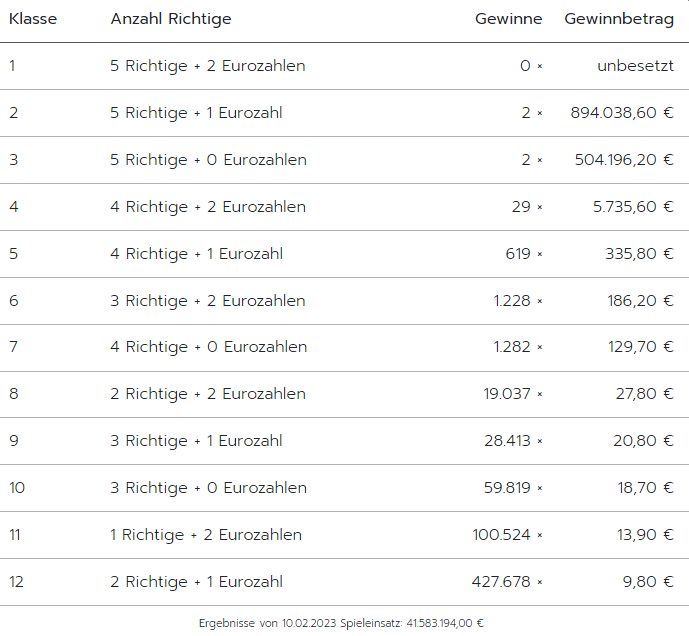Select the unbesetzt amount in class 1
The image size is (689, 636).
(x=635, y=66)
